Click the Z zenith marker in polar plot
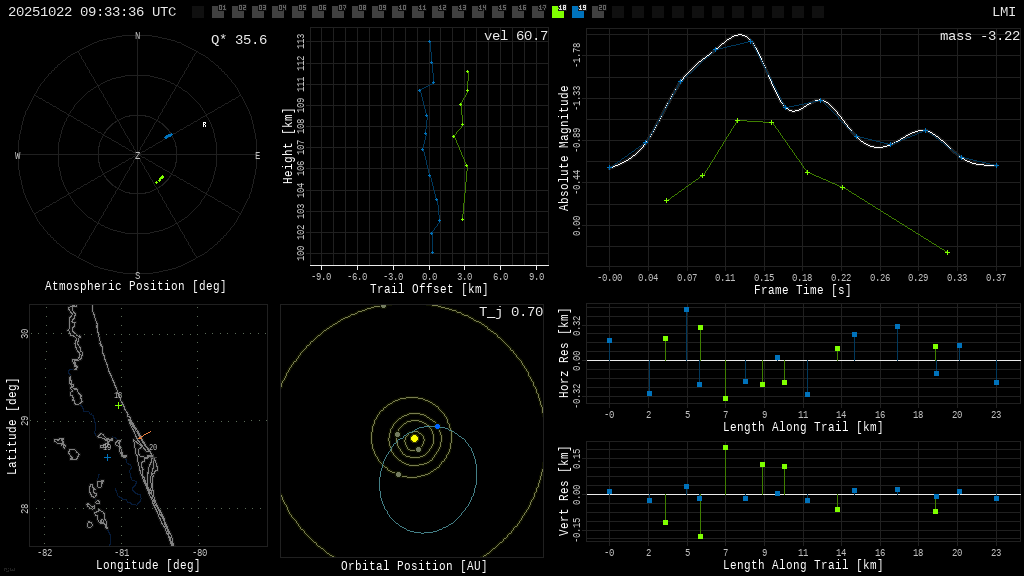Image resolution: width=1024 pixels, height=576 pixels. coord(138,156)
